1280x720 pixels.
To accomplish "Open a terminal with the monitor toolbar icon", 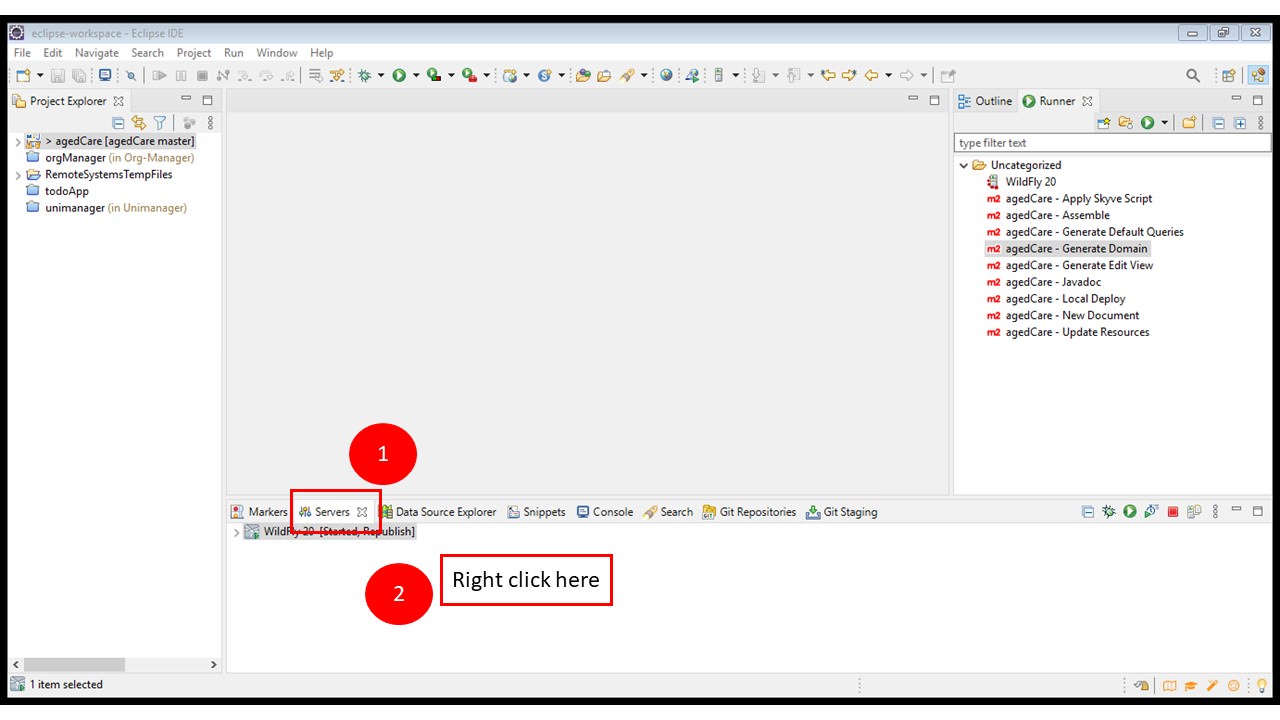I will click(105, 75).
